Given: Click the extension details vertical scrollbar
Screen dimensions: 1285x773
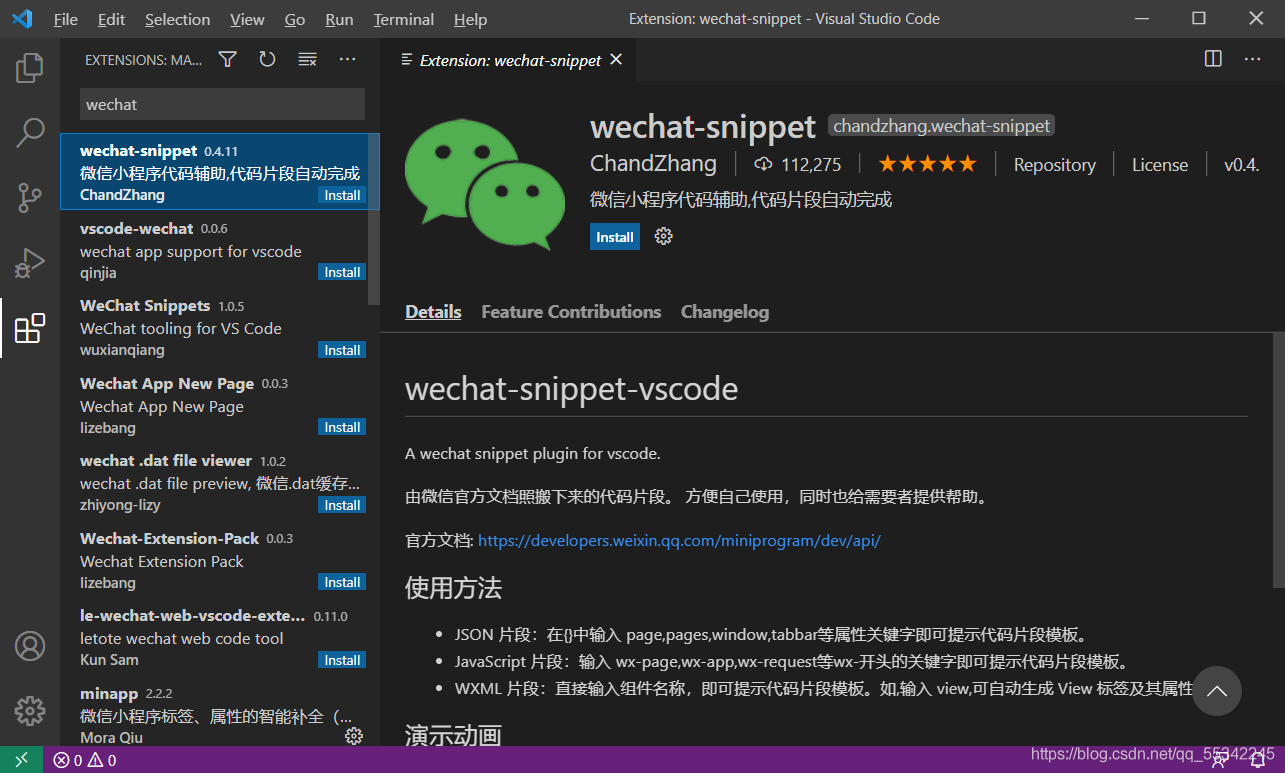Looking at the screenshot, I should pyautogui.click(x=1278, y=459).
